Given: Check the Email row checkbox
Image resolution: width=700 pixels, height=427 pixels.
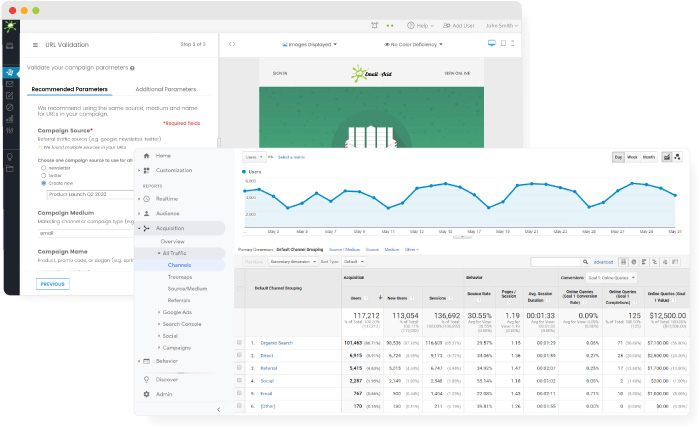Looking at the screenshot, I should pos(239,393).
